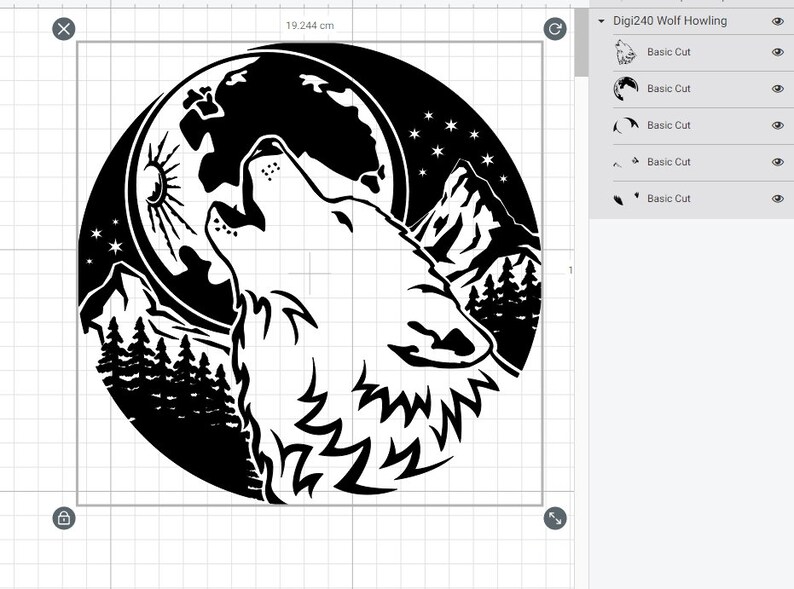Select Basic Cut label of the last layer
The width and height of the screenshot is (794, 589).
[x=668, y=199]
